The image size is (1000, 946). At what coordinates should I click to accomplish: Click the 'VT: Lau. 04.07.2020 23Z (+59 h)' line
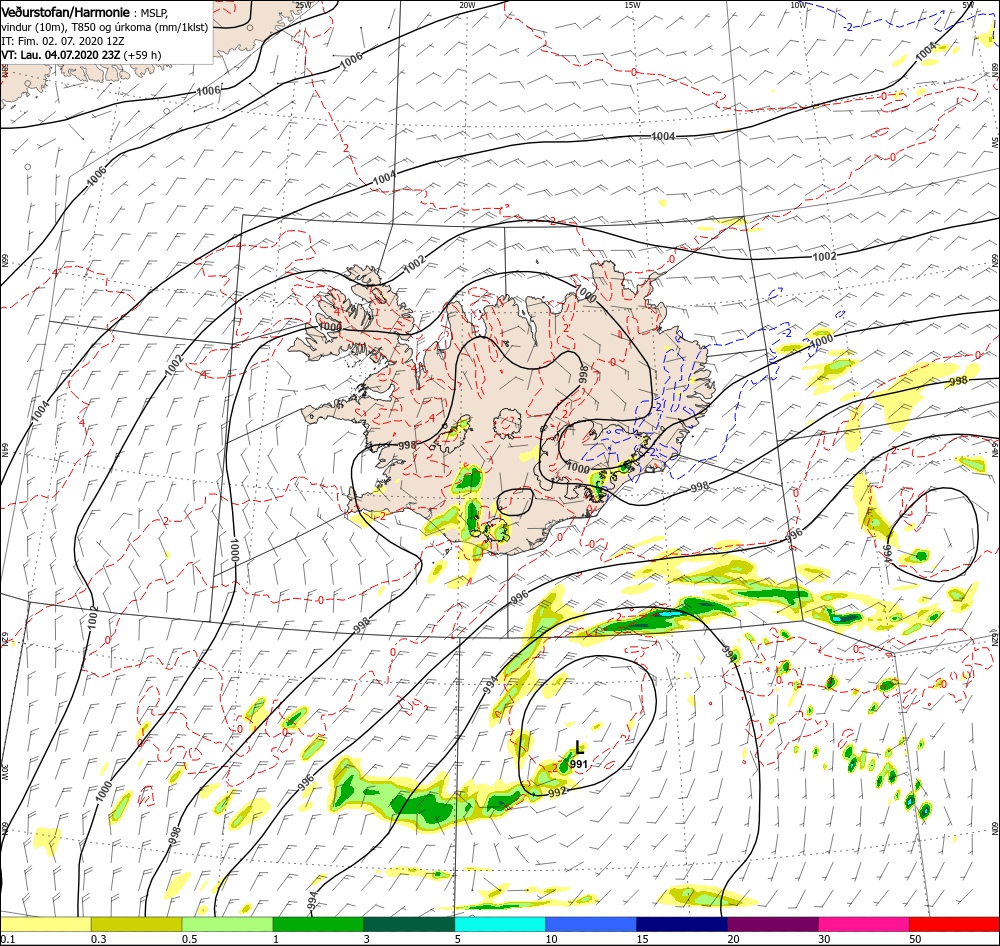coord(81,55)
